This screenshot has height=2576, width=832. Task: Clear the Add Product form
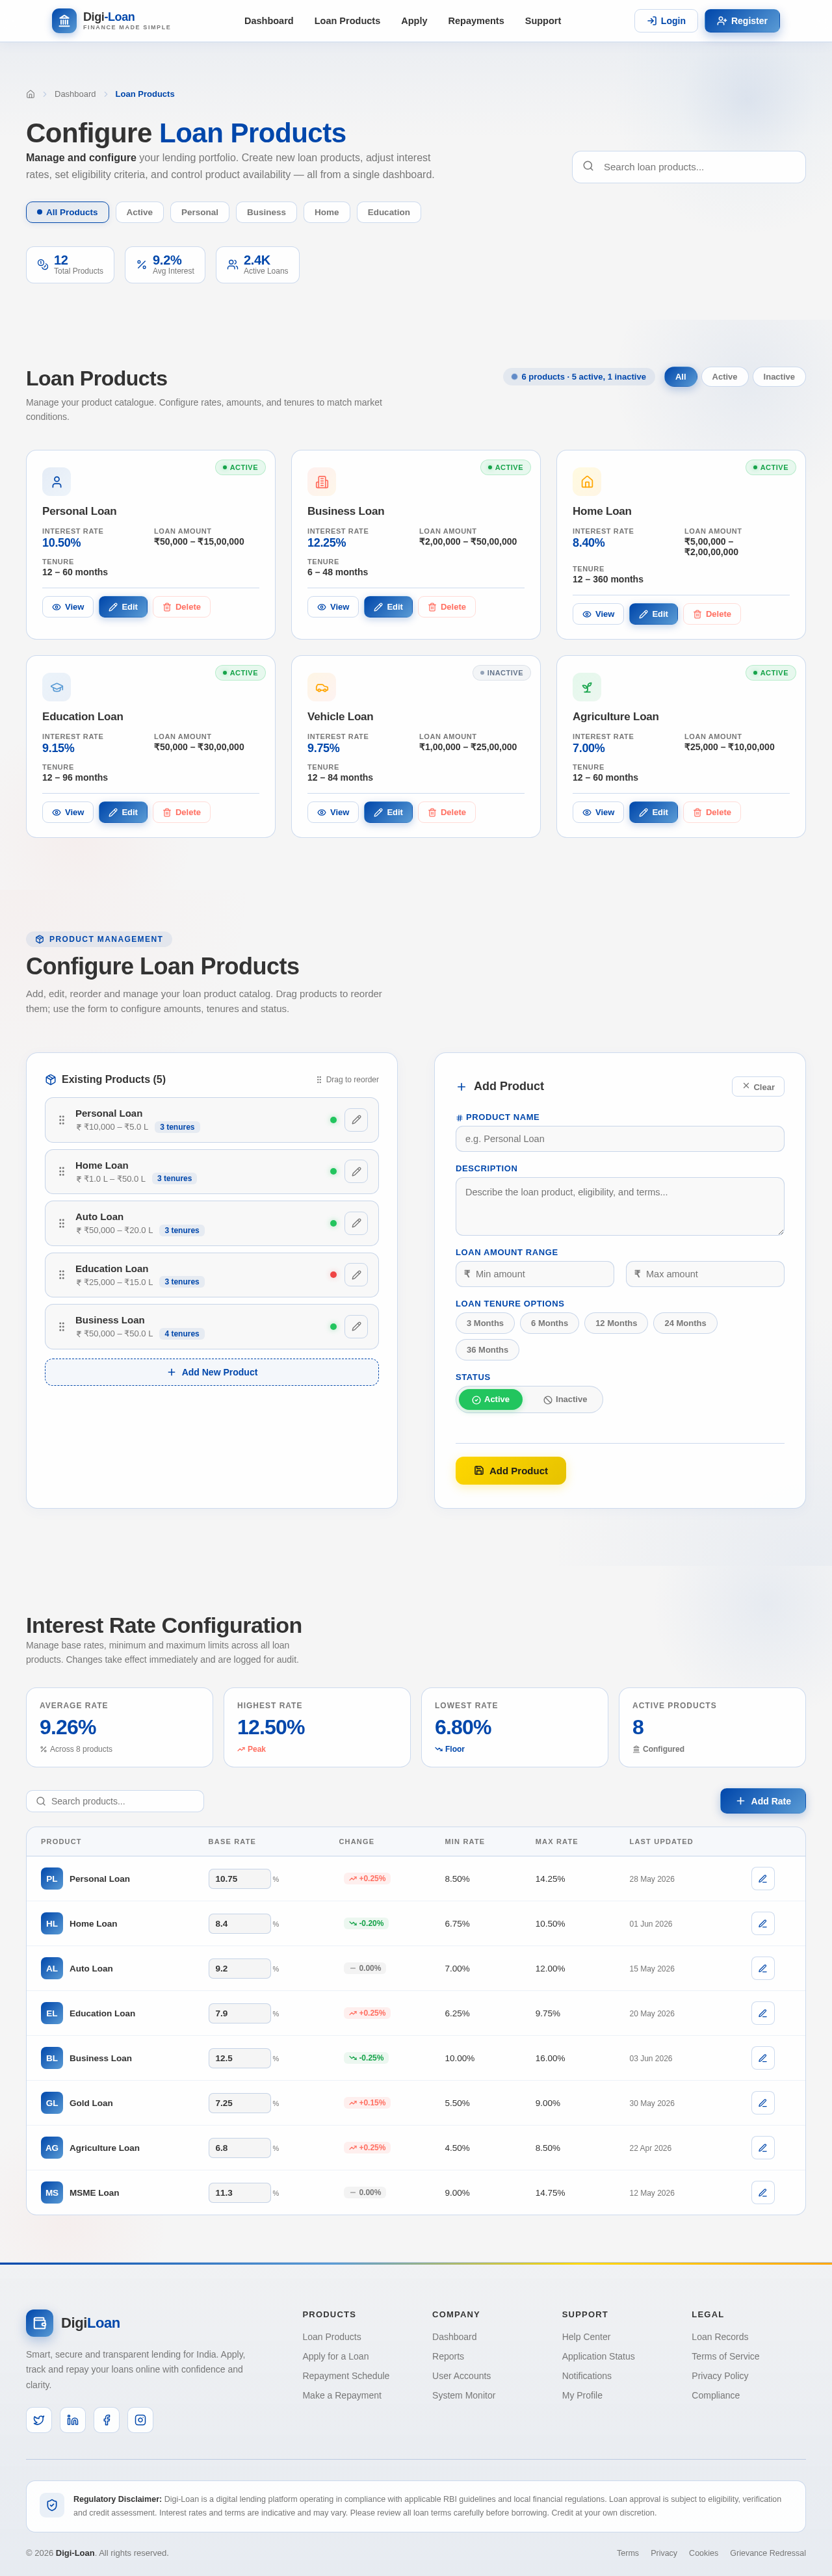coord(758,1087)
